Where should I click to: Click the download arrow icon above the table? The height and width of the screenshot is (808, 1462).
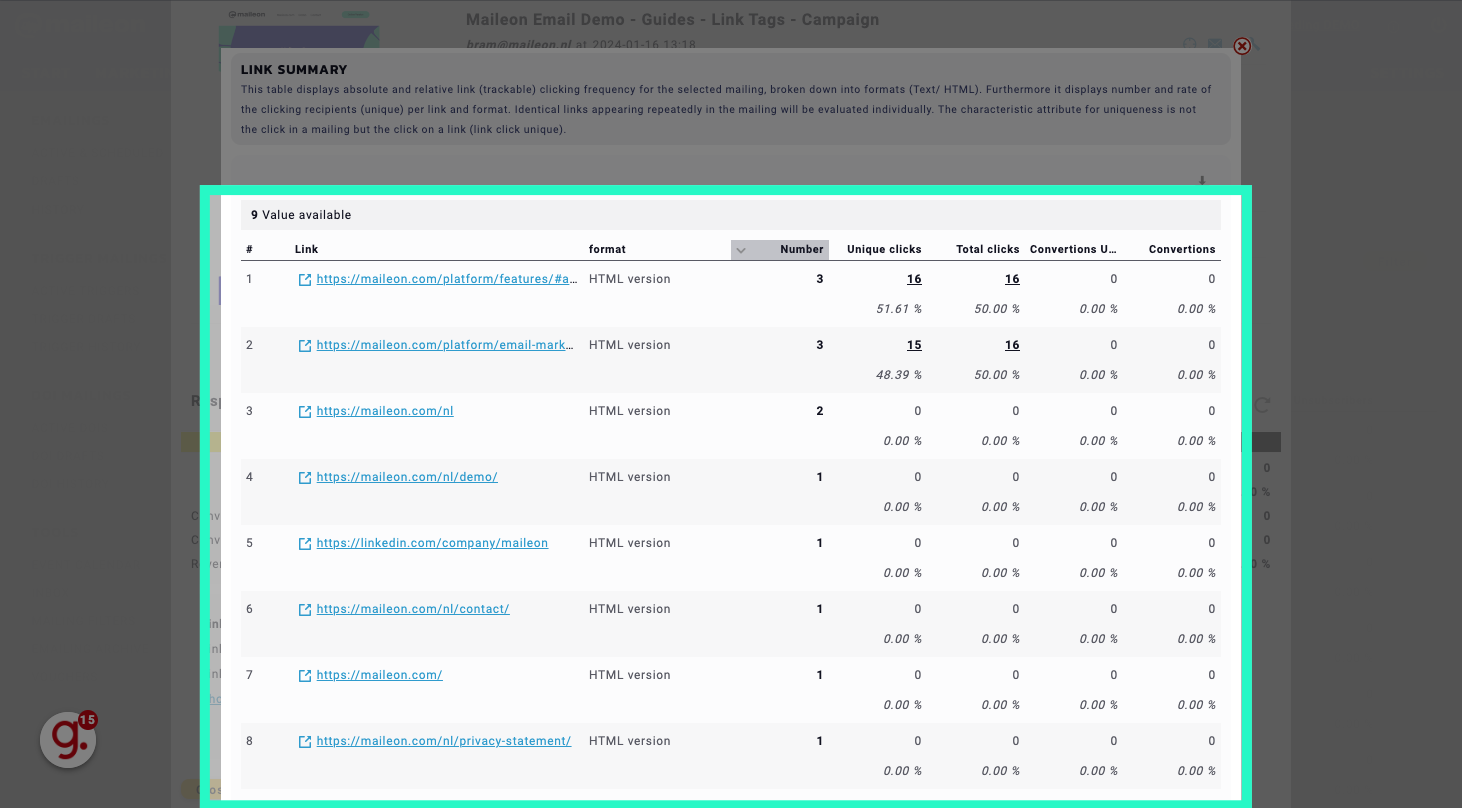coord(1202,181)
